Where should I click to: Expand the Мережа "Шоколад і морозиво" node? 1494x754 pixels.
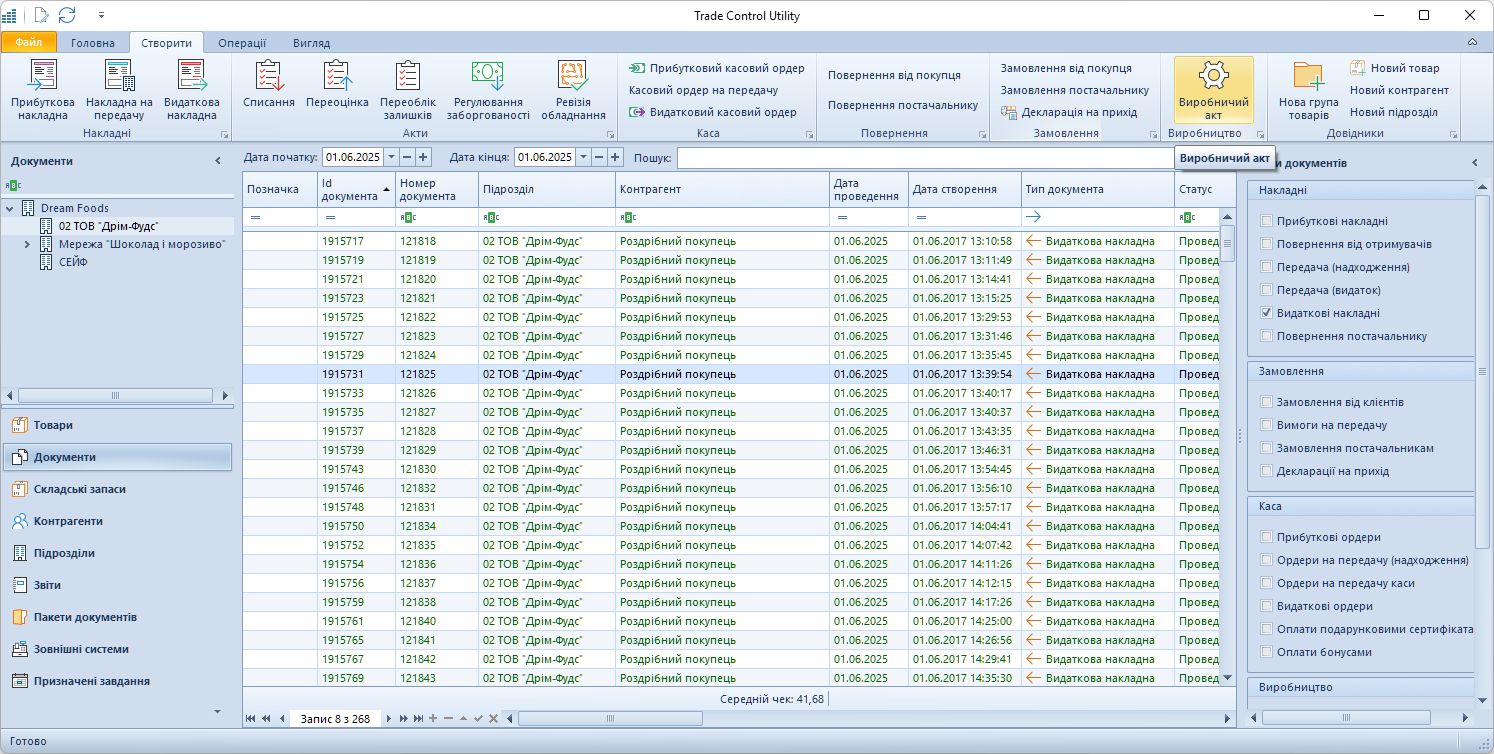click(x=27, y=244)
